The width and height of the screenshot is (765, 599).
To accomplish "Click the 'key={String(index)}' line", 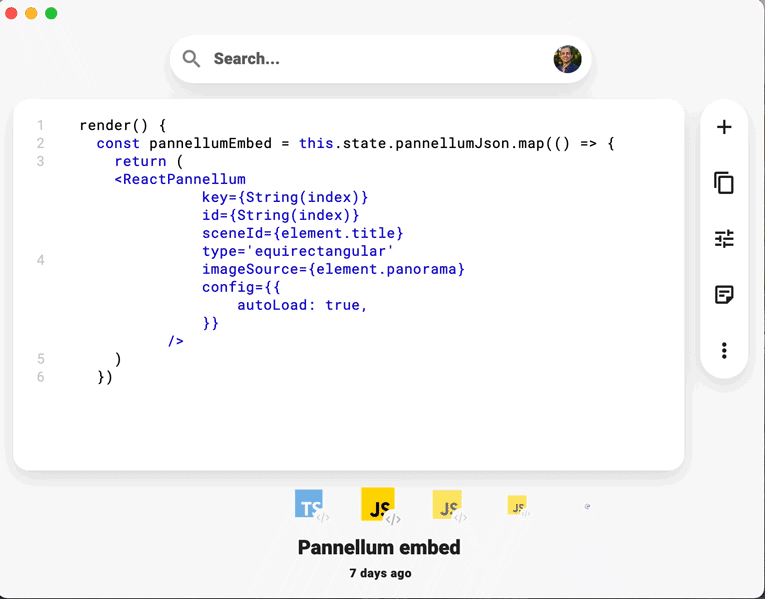I will point(285,197).
